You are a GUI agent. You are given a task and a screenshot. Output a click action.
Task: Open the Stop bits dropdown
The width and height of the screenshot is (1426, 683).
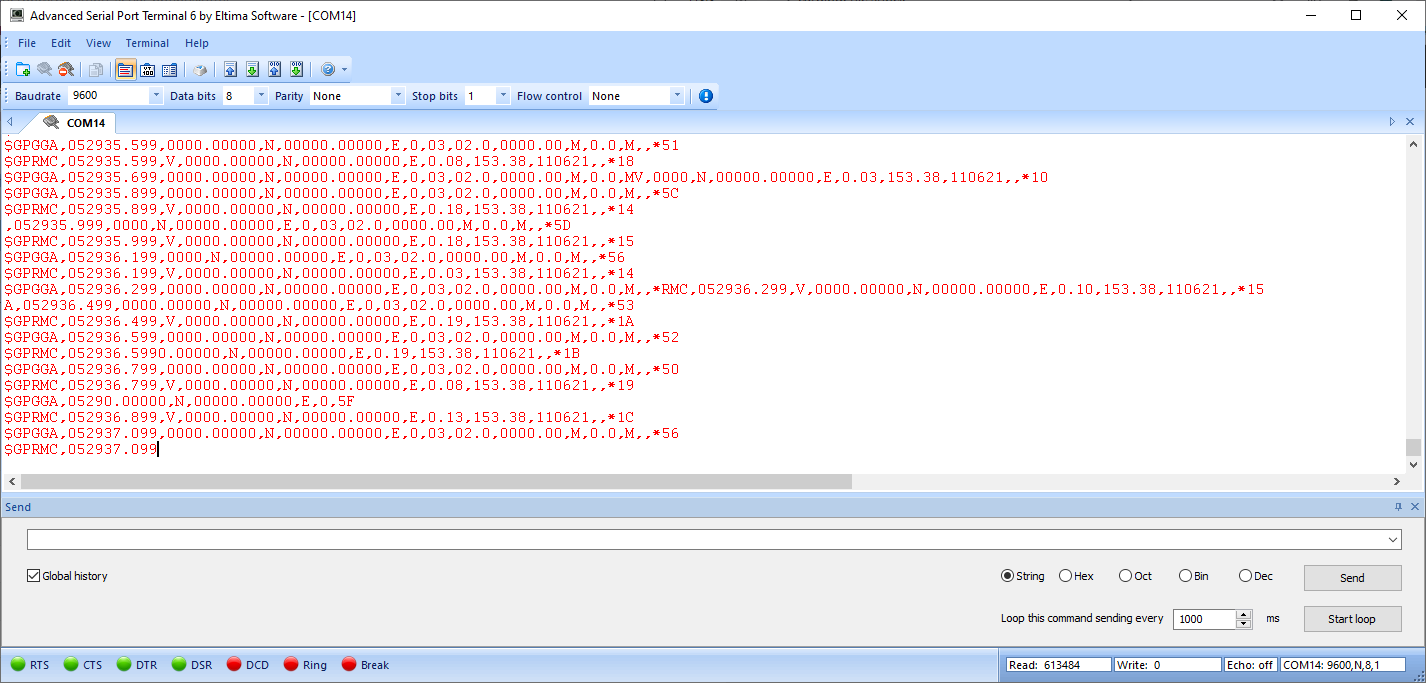[x=503, y=96]
